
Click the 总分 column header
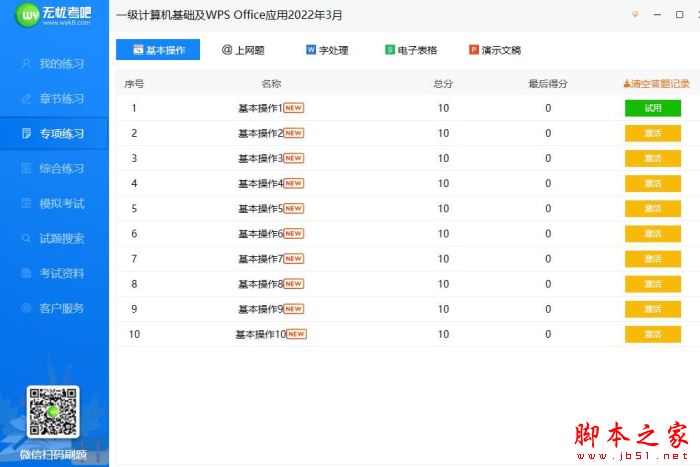[443, 83]
